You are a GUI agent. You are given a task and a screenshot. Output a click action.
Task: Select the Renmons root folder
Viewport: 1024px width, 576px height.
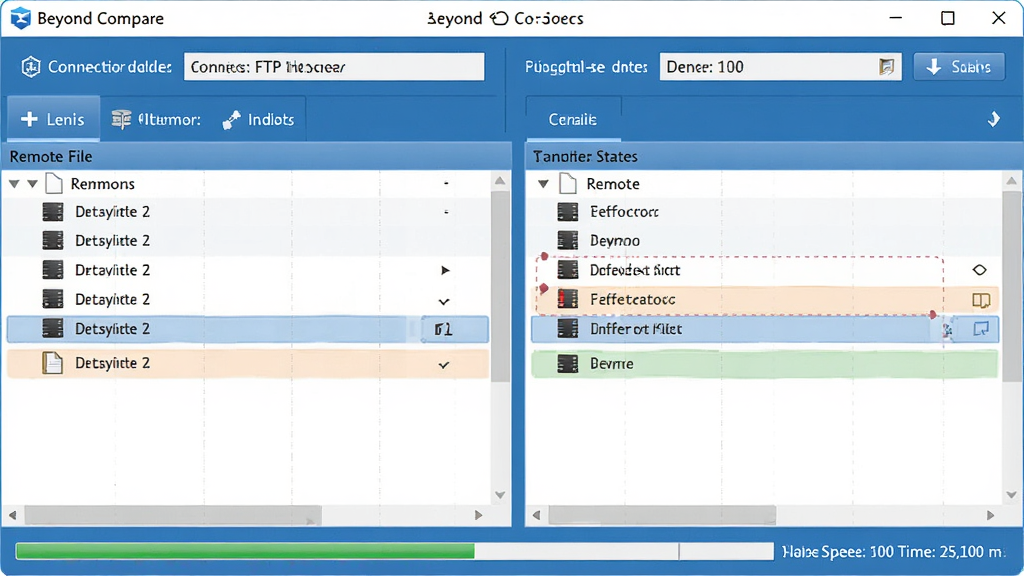click(103, 184)
